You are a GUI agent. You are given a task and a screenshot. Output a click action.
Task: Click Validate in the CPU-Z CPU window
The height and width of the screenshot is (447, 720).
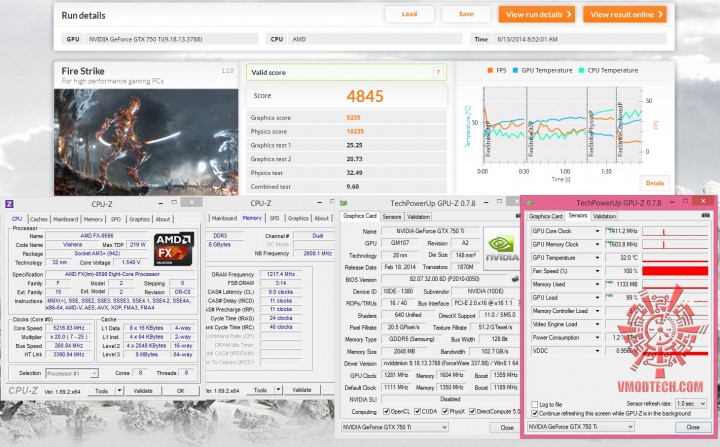(x=143, y=390)
